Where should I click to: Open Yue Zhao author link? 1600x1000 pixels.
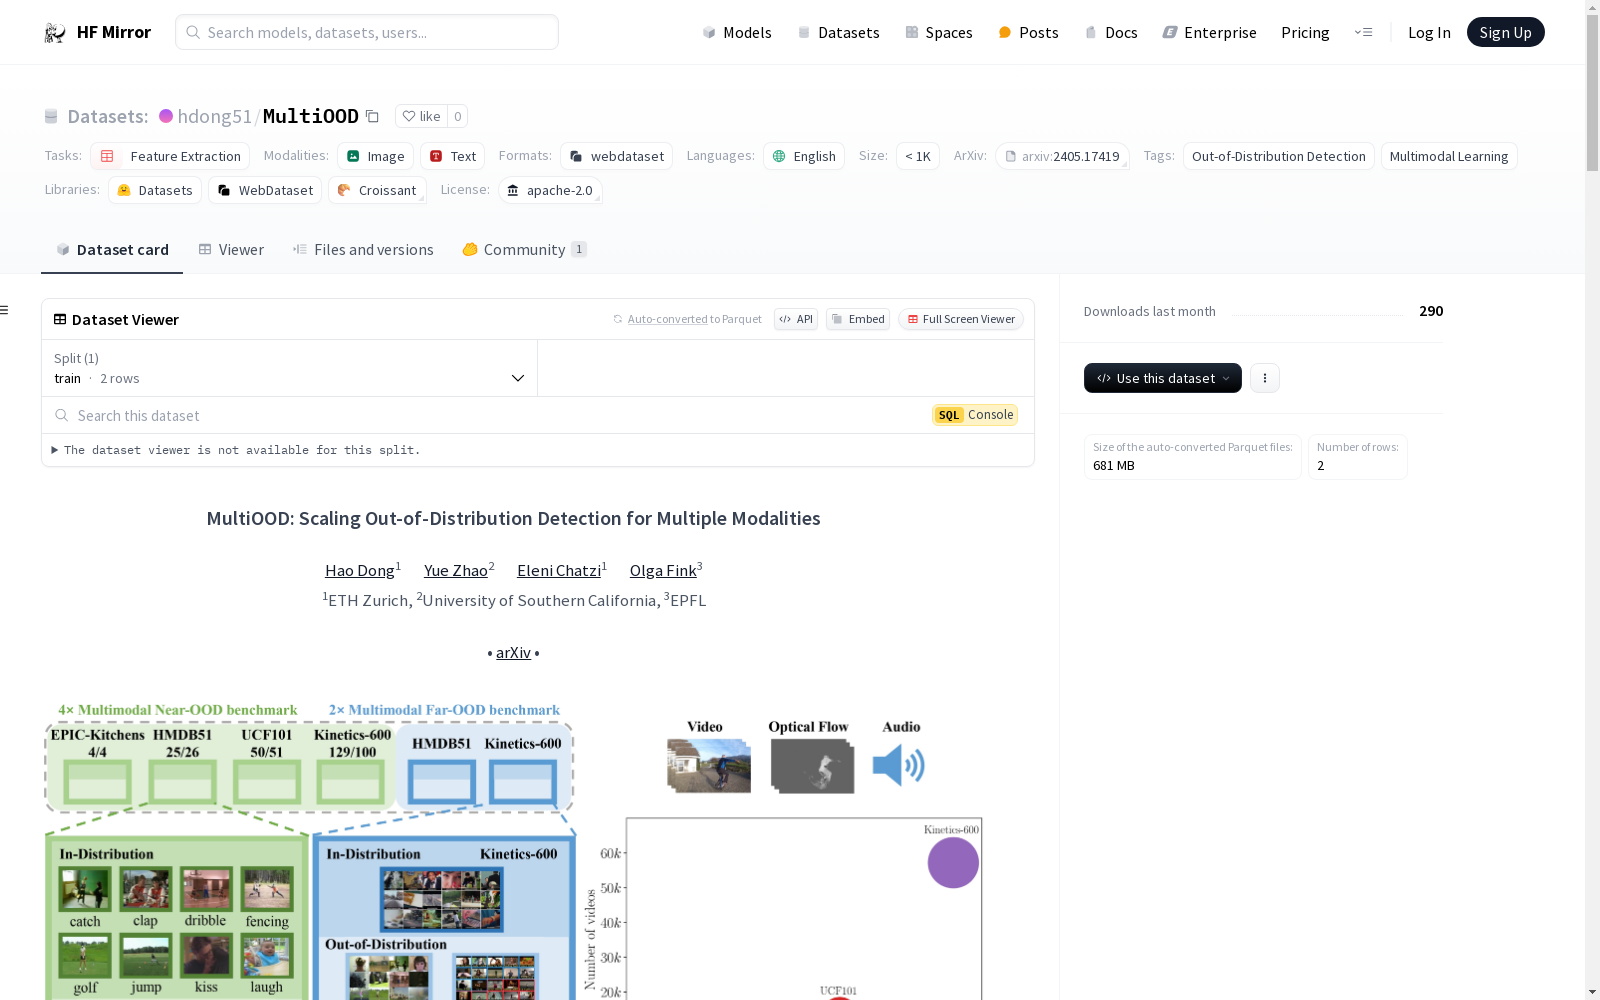(456, 571)
